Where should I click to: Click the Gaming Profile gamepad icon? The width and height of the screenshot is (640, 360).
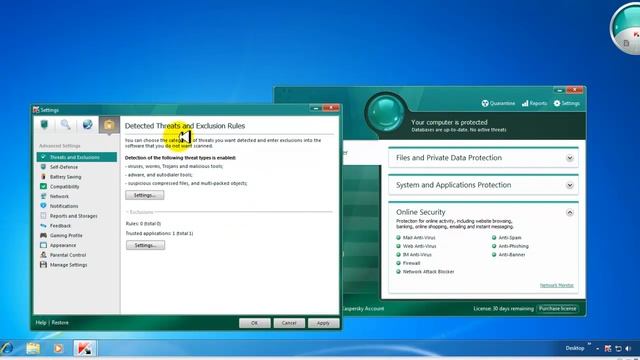[43, 235]
